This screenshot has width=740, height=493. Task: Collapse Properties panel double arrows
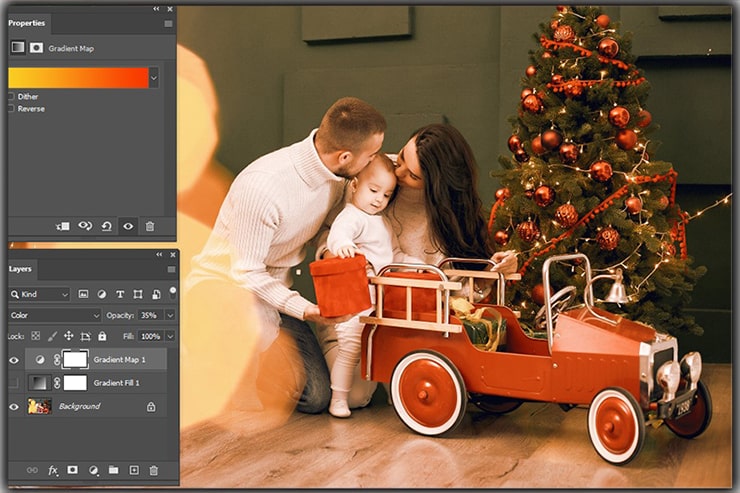coord(156,9)
